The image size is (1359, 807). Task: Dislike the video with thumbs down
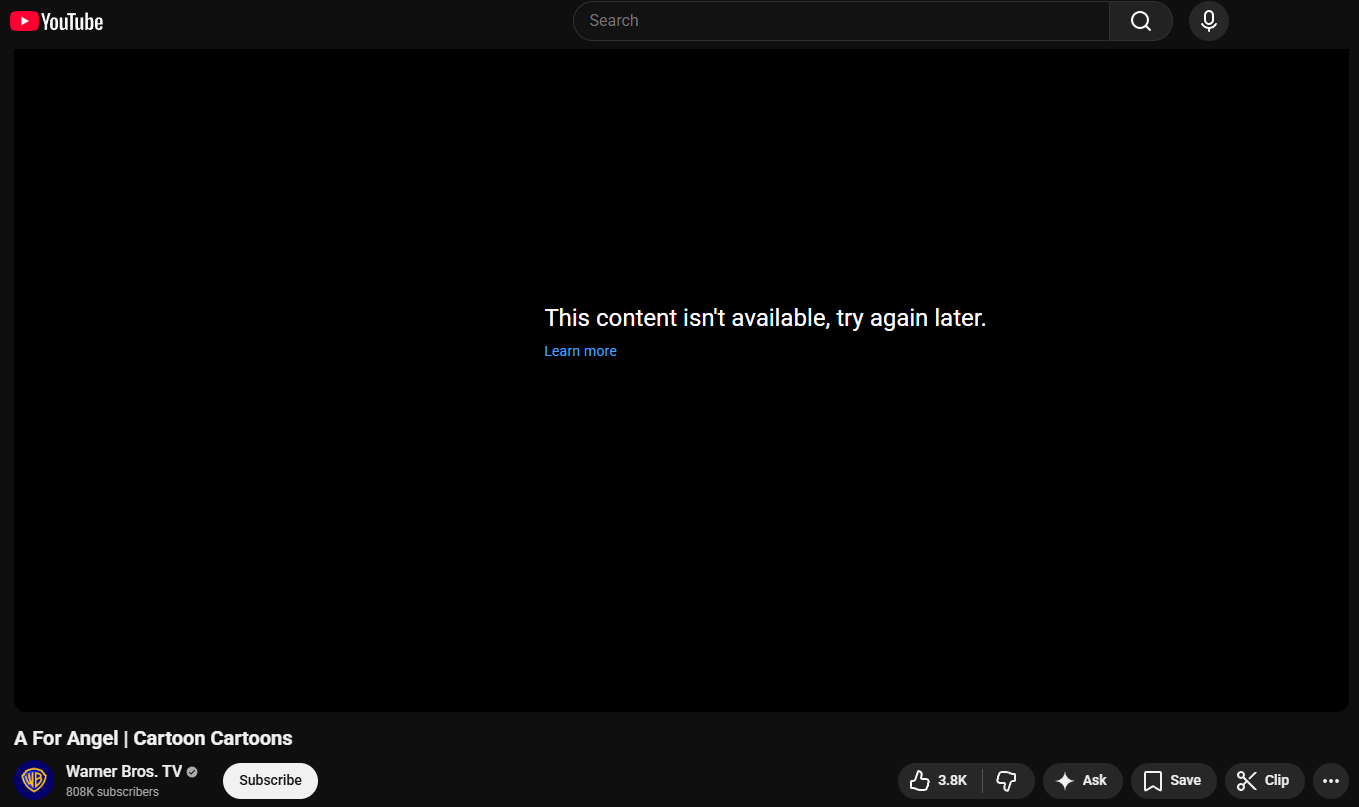coord(1008,781)
